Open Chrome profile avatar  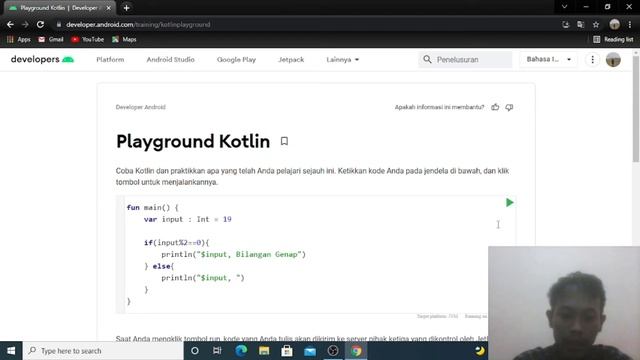614,24
